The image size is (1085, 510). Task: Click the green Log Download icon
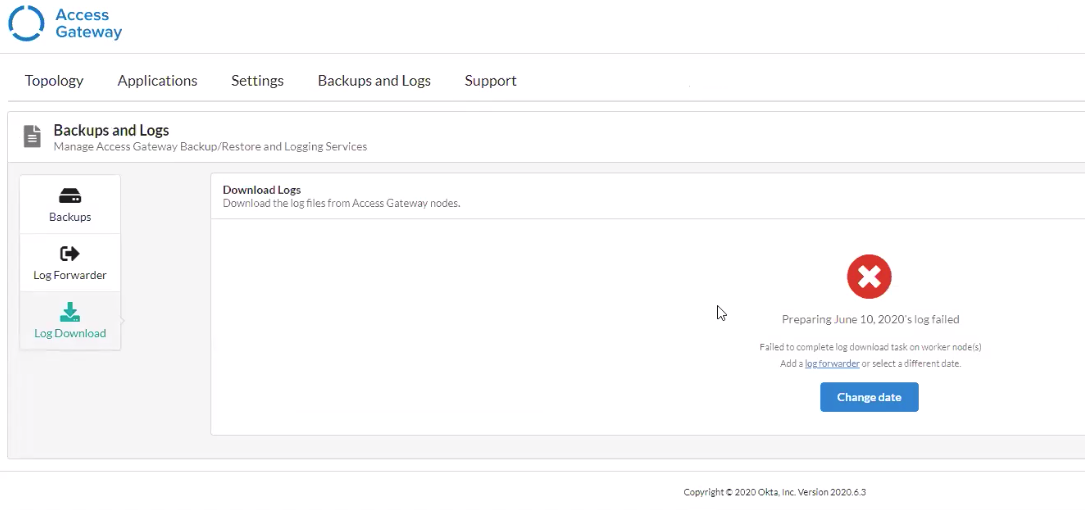pos(70,312)
